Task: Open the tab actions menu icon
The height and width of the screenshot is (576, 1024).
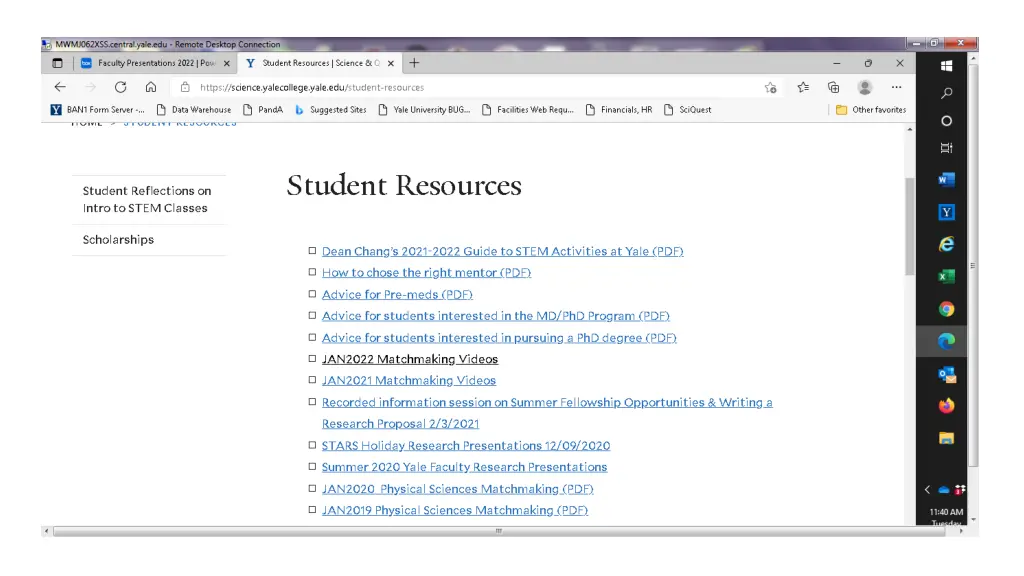Action: coord(57,63)
